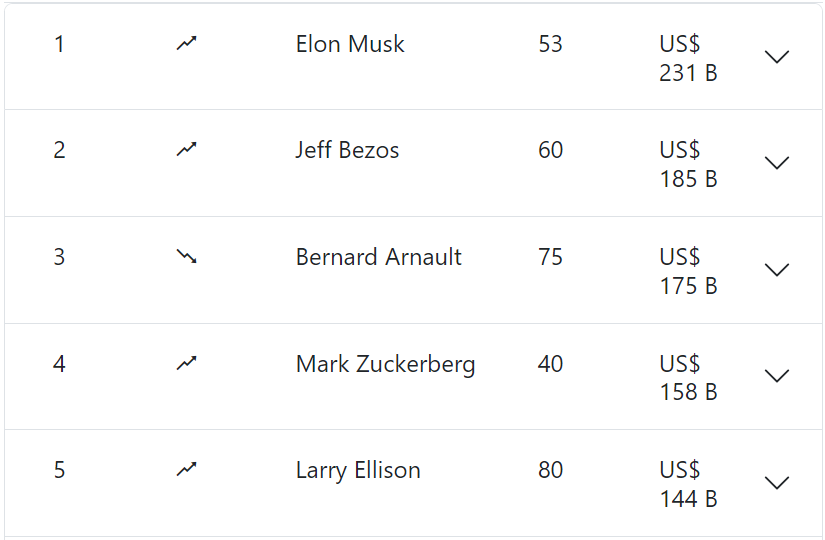Expand Mark Zuckerberg row with chevron
Image resolution: width=825 pixels, height=540 pixels.
coord(777,376)
